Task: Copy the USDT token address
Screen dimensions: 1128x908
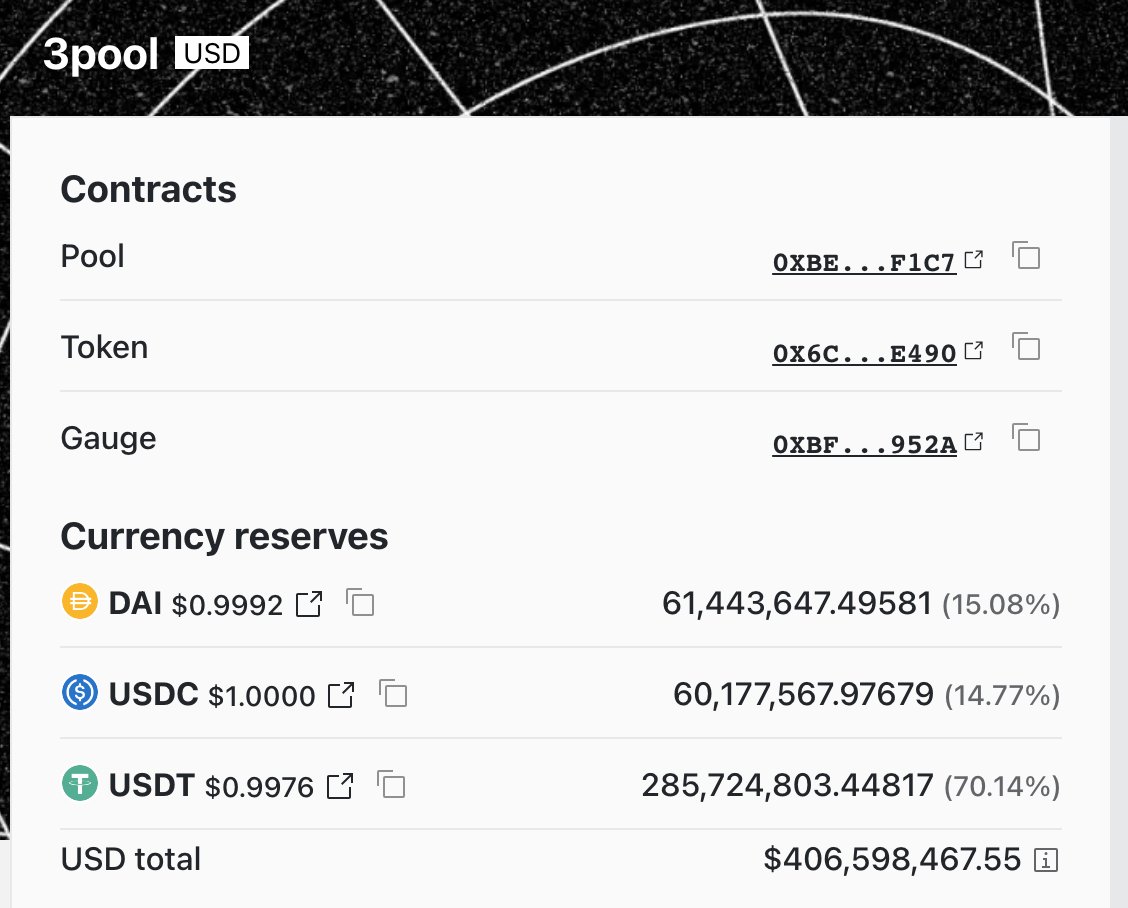Action: click(x=391, y=784)
